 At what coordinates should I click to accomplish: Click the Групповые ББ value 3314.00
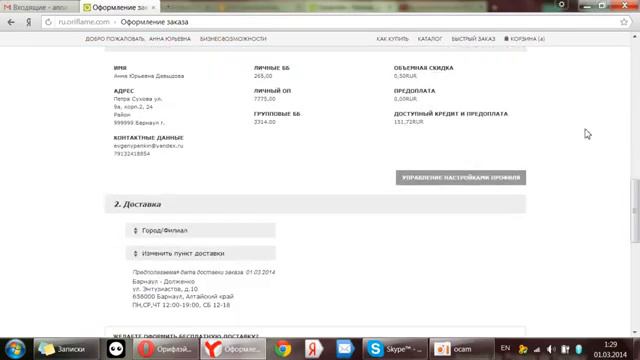click(264, 122)
